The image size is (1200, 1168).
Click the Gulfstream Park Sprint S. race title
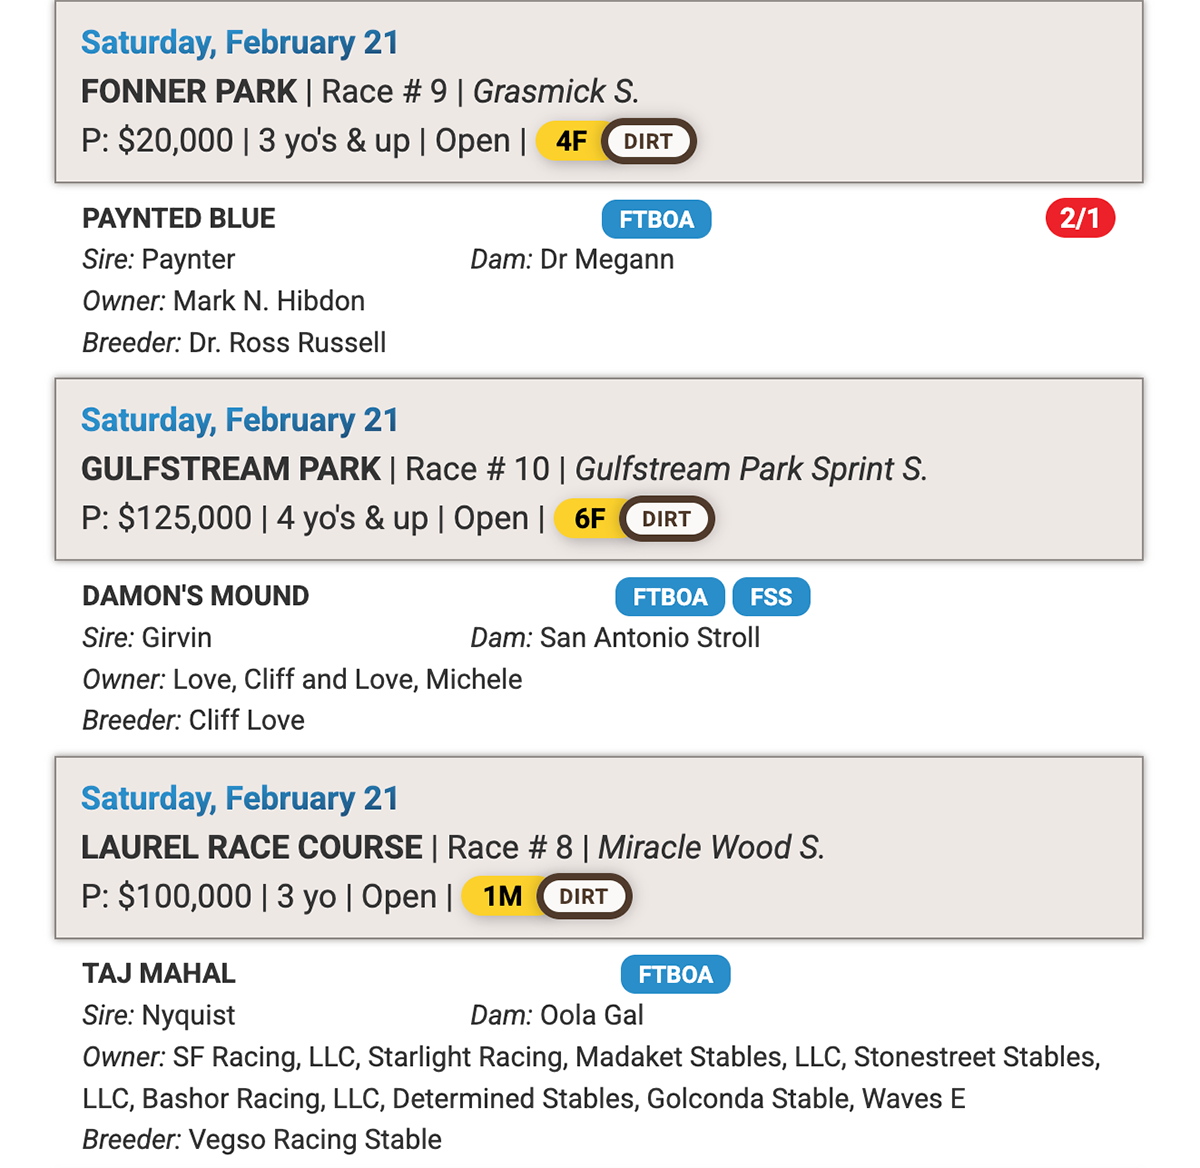pos(751,469)
